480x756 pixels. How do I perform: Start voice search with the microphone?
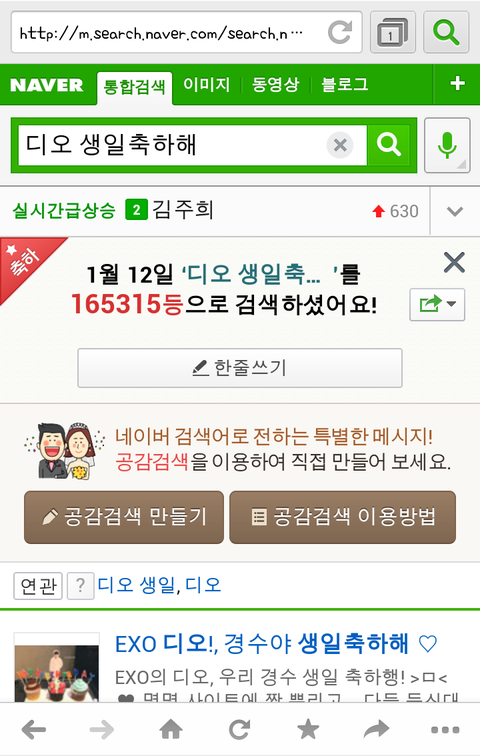click(x=447, y=145)
